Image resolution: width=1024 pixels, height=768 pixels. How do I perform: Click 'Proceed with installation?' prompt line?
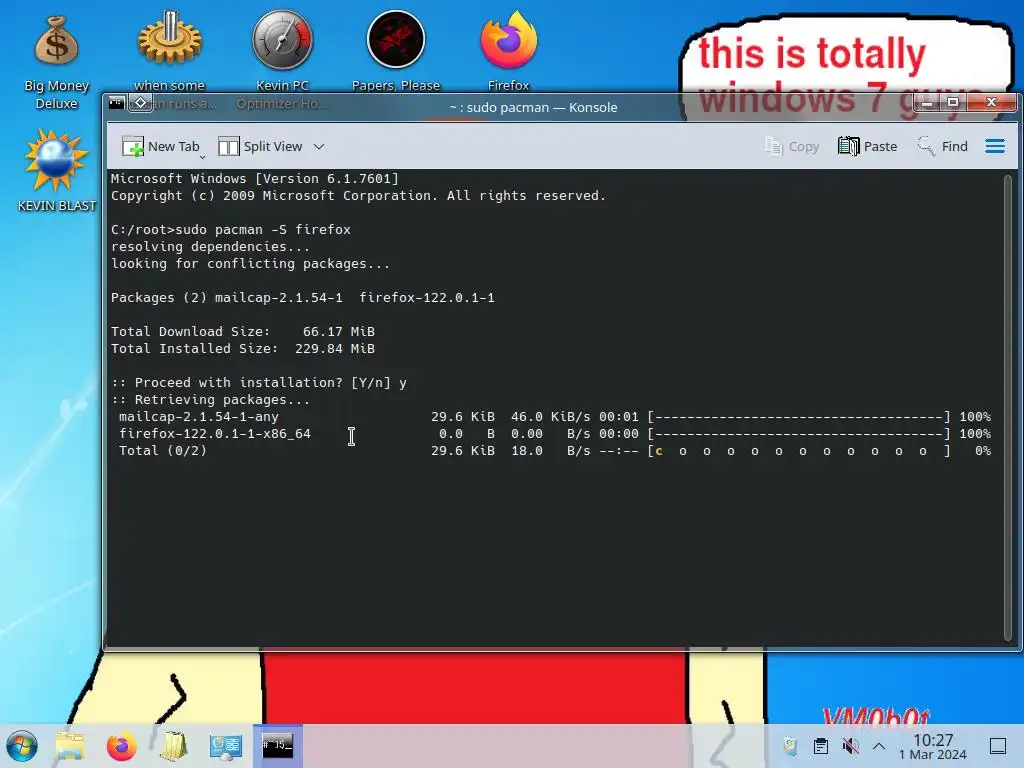point(259,382)
